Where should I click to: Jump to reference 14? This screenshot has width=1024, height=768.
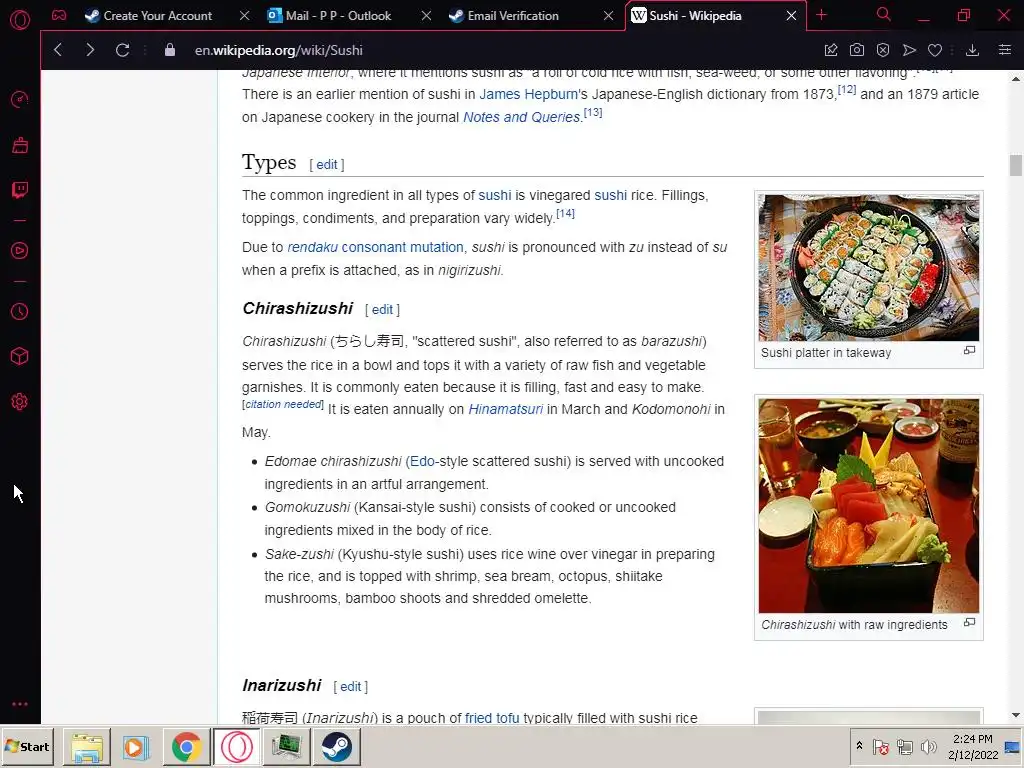click(565, 214)
